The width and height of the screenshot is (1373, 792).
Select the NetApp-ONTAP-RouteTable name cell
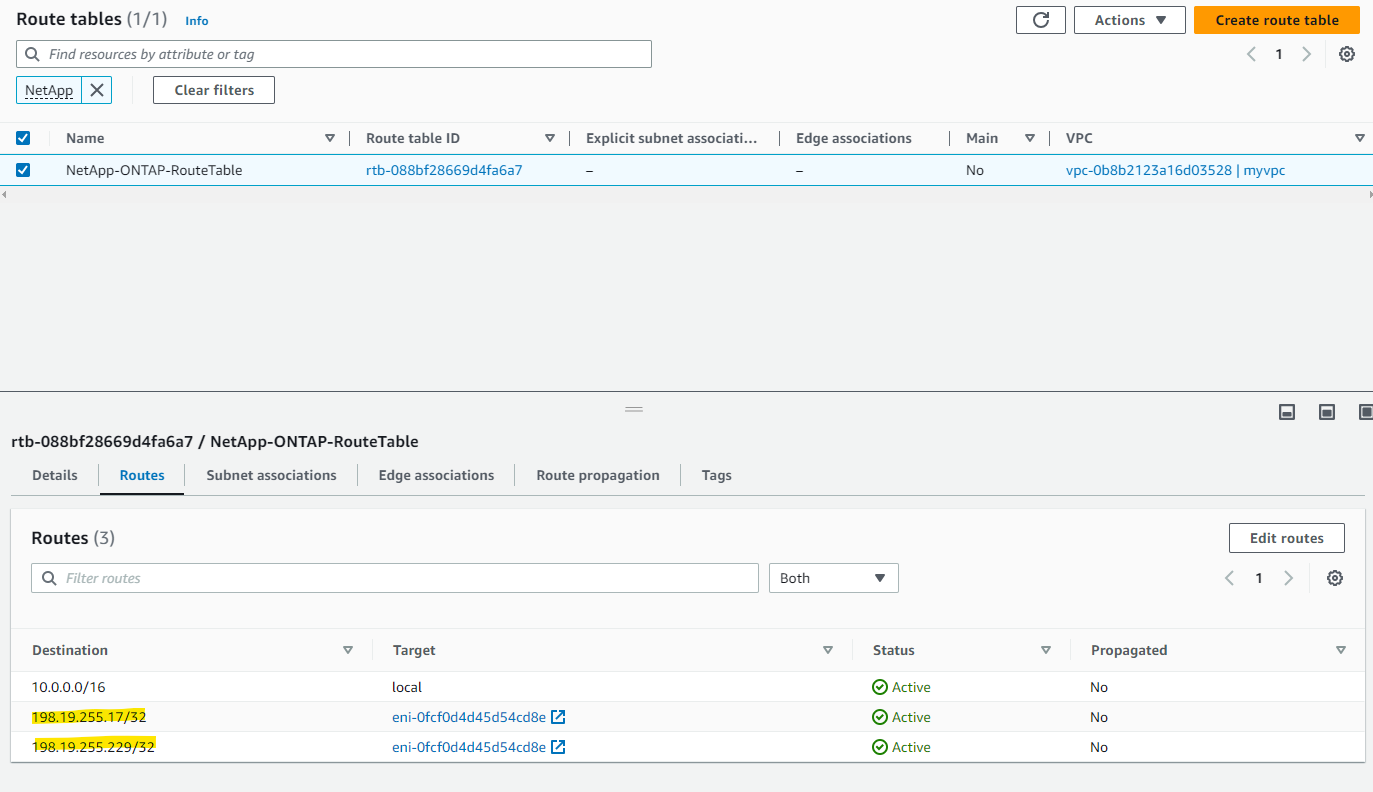click(154, 170)
